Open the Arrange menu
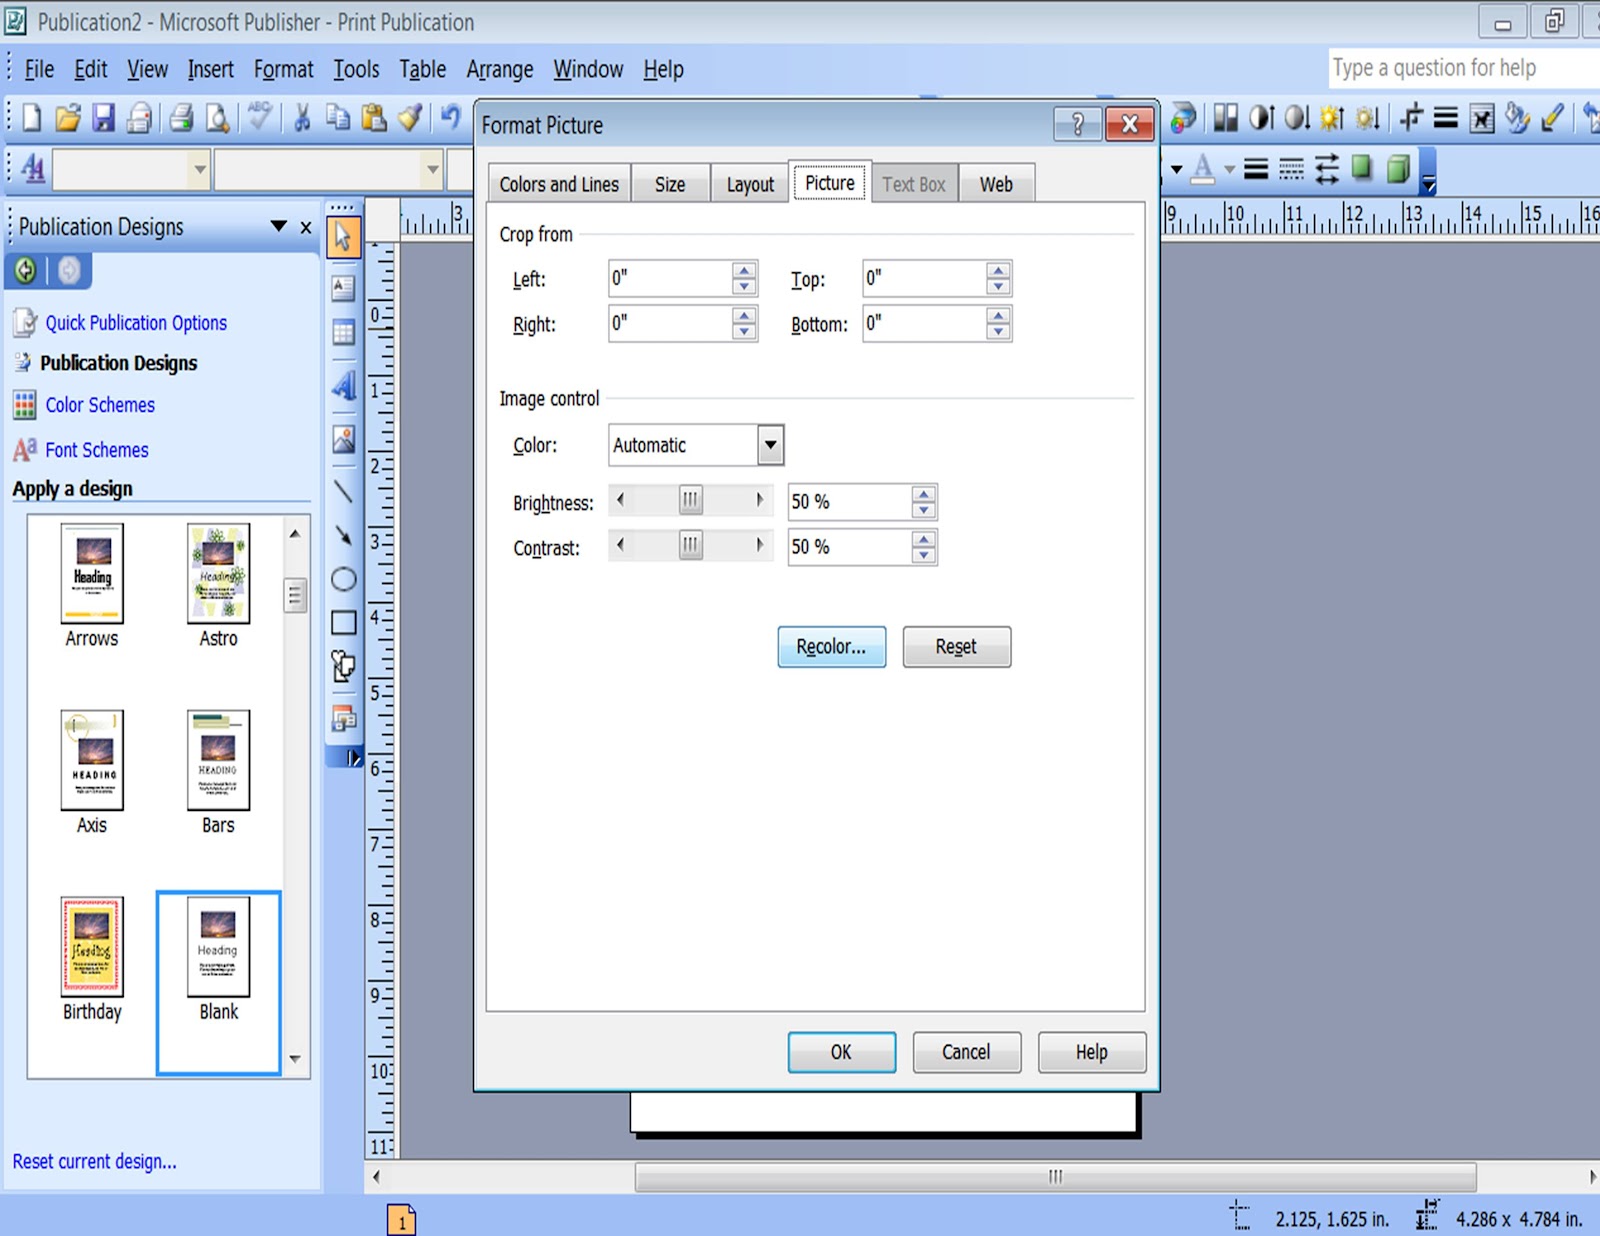1600x1236 pixels. tap(500, 69)
